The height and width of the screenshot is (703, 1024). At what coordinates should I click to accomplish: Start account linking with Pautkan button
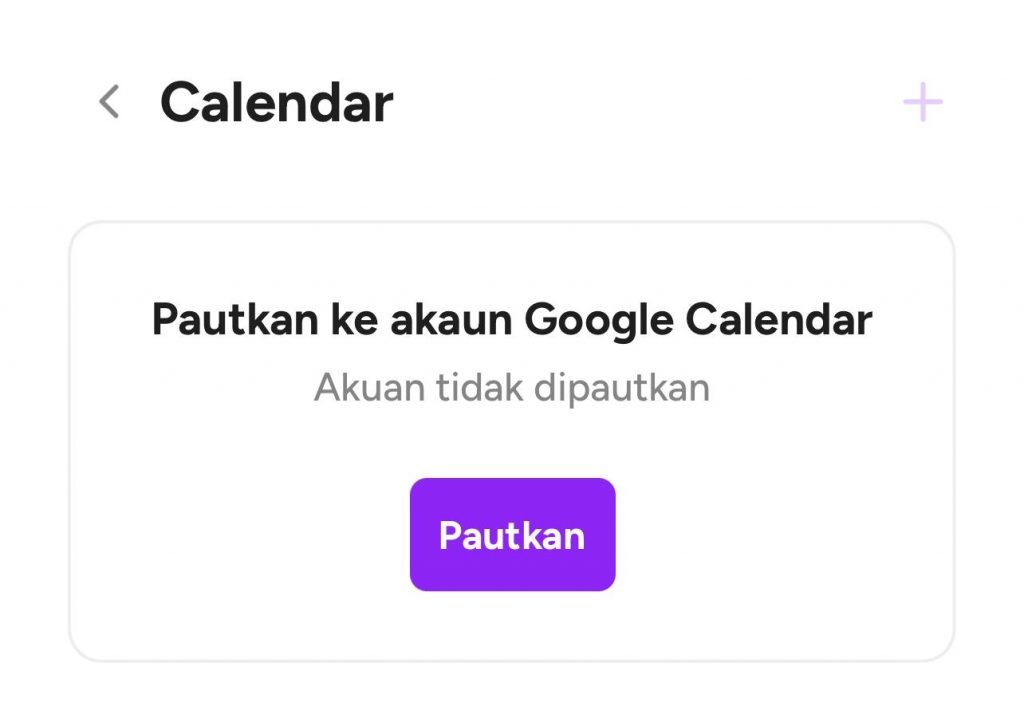tap(513, 534)
